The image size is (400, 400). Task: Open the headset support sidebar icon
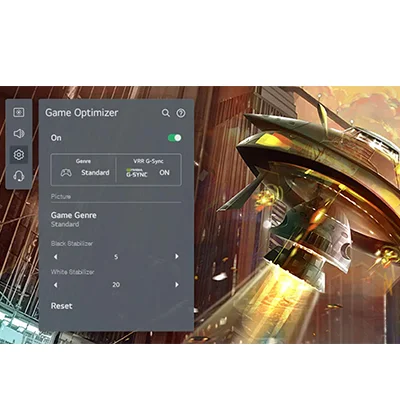click(19, 176)
